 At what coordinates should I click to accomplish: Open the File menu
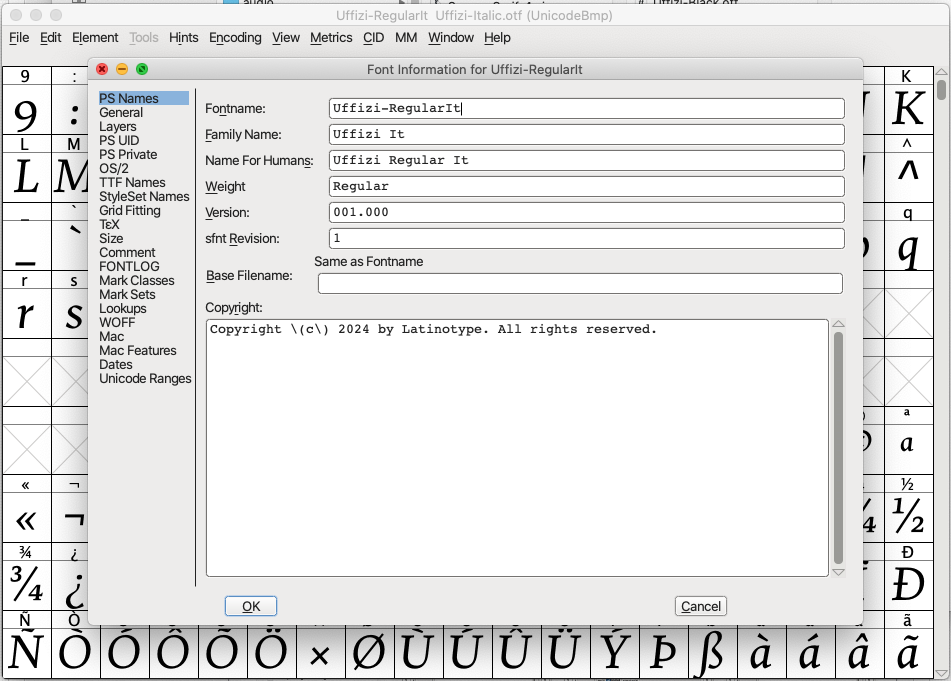pos(19,38)
